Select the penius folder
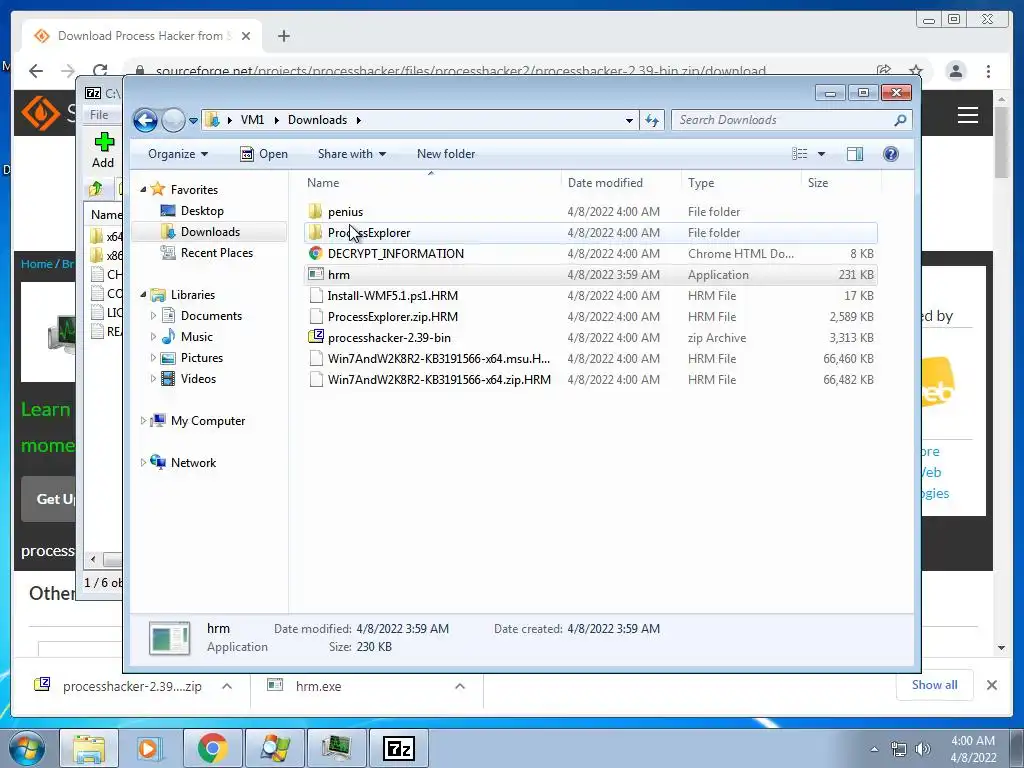Screen dimensions: 1024x768 pyautogui.click(x=590, y=212)
